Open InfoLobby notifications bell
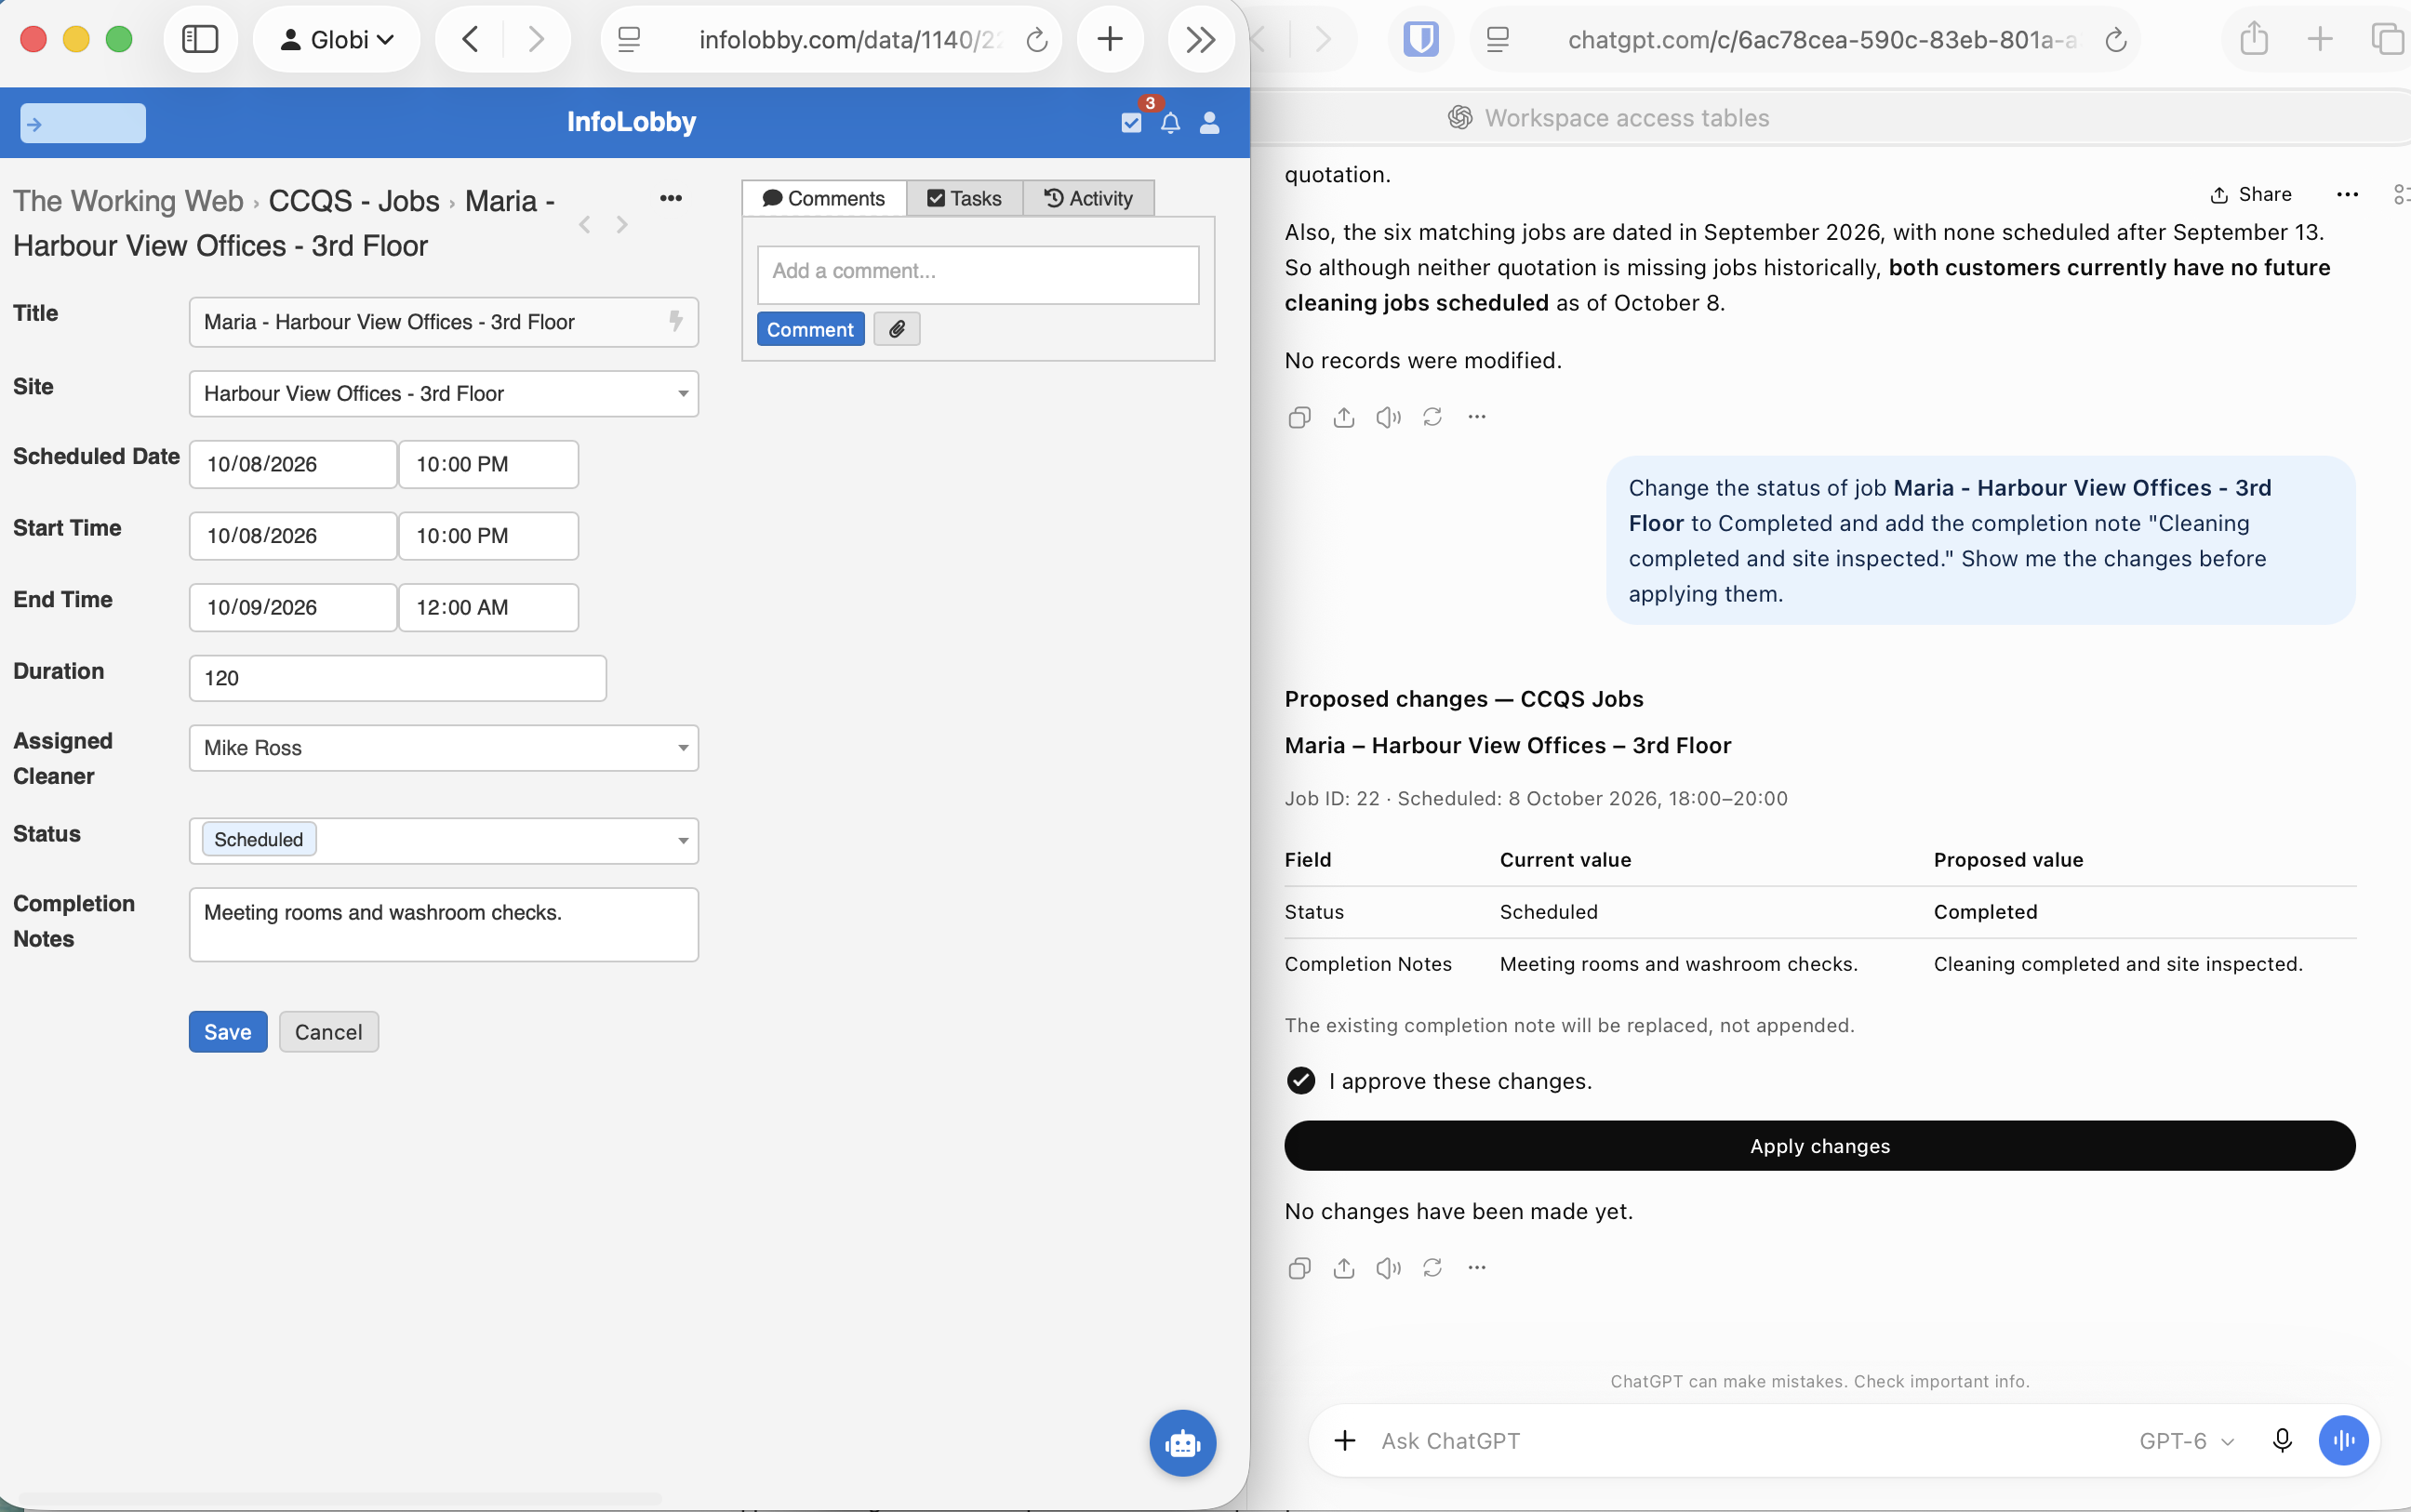The height and width of the screenshot is (1512, 2411). 1170,123
